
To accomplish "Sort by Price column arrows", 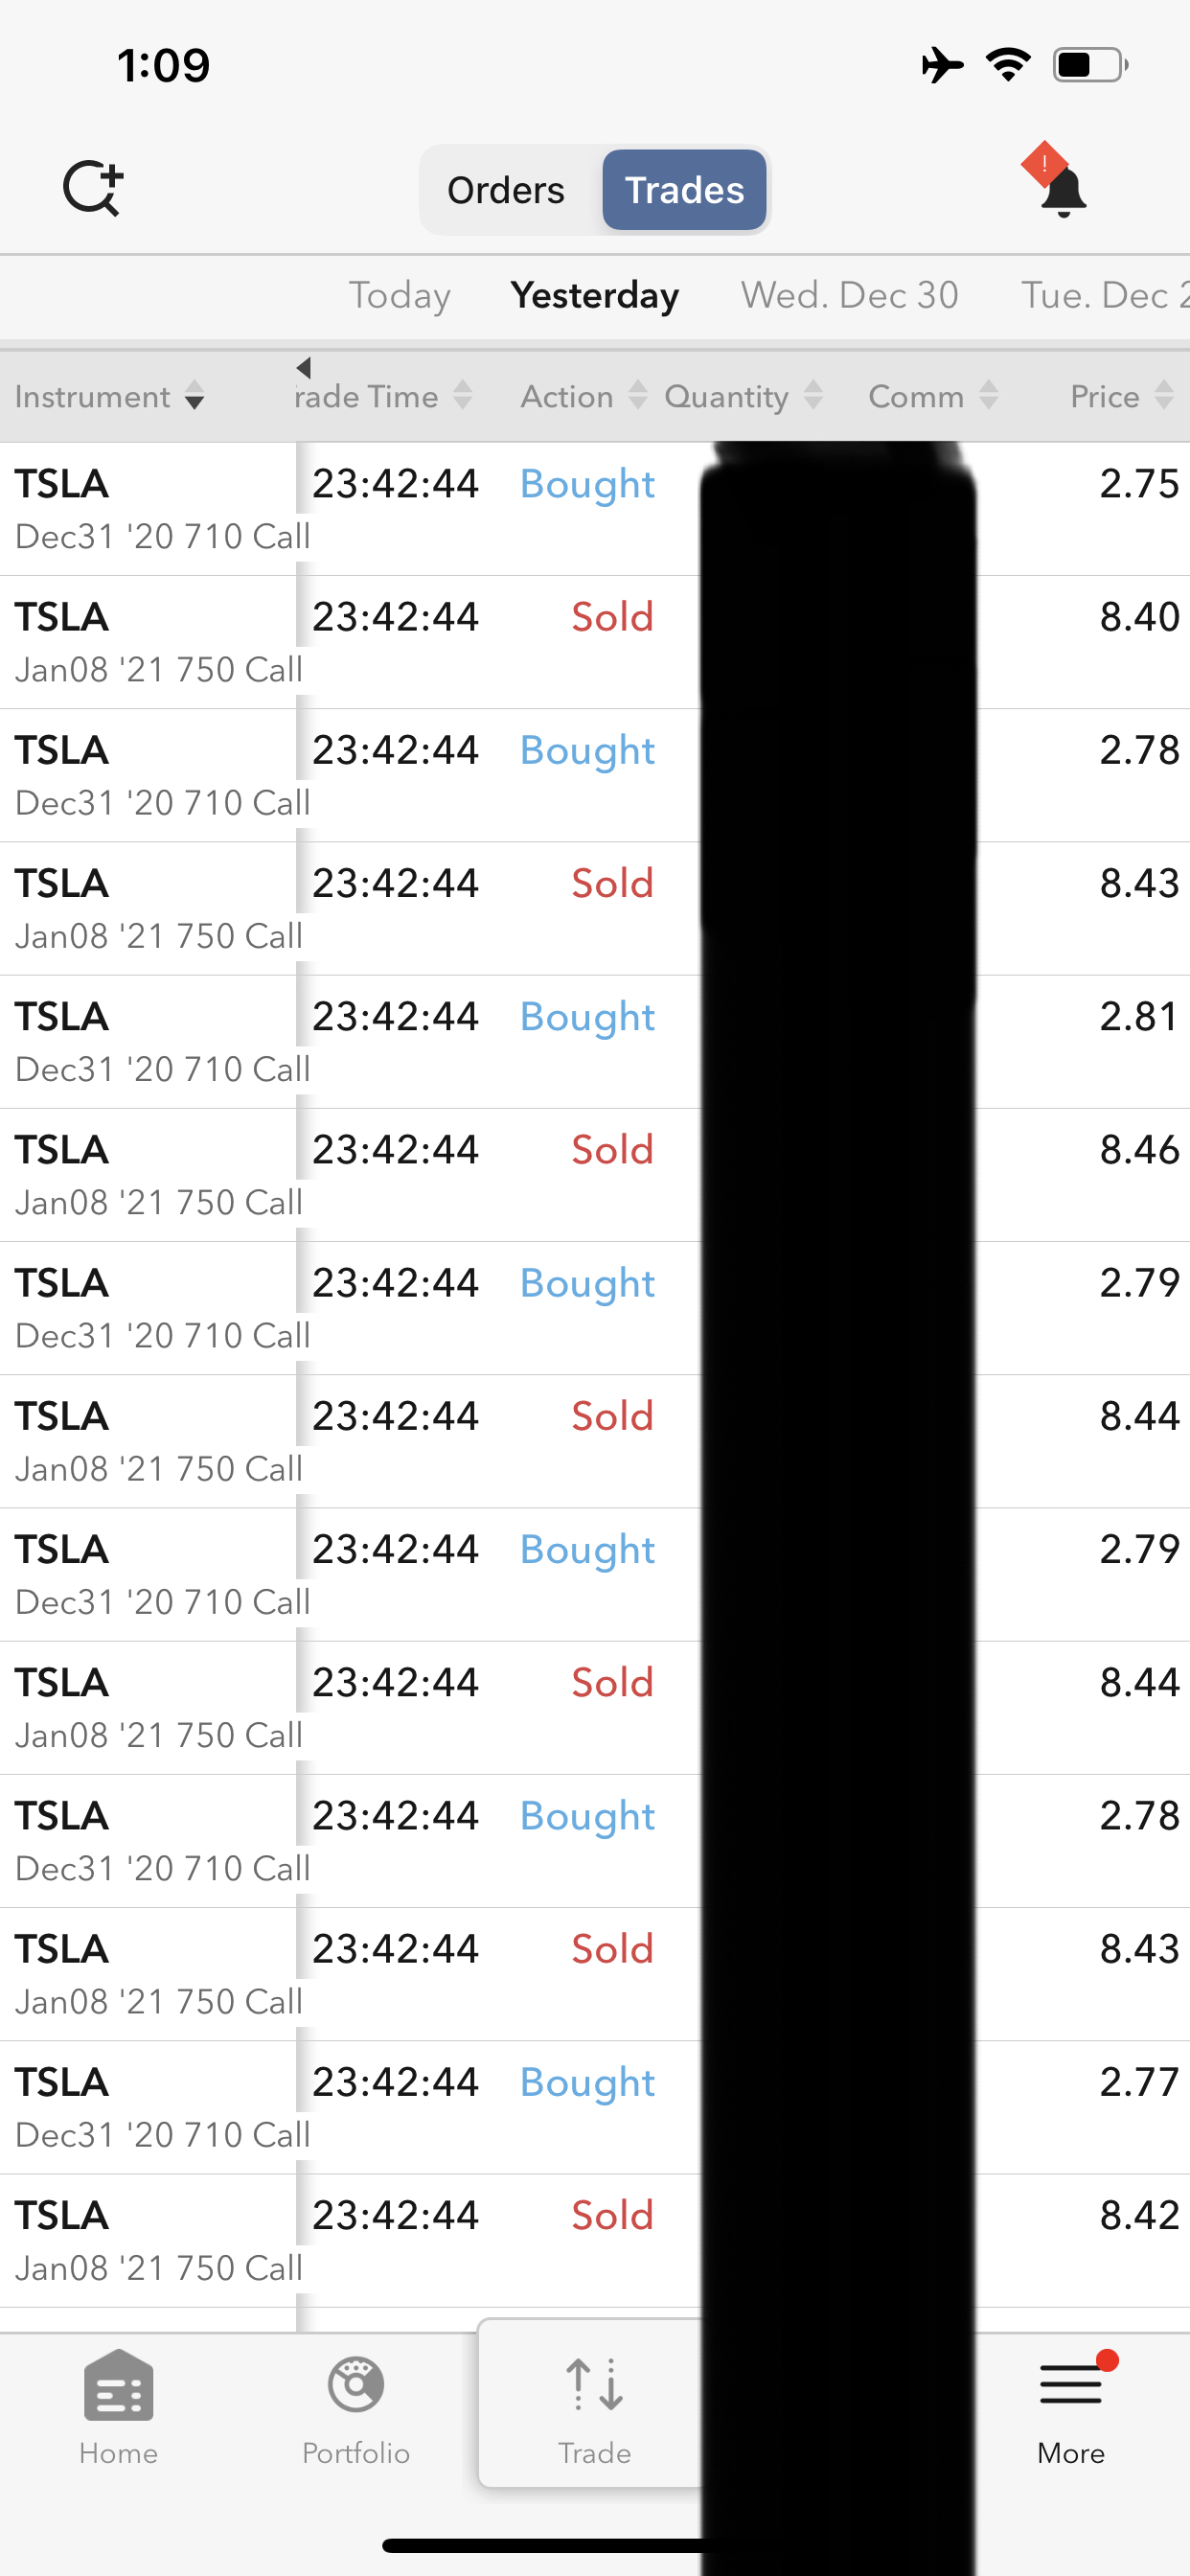I will [1163, 395].
